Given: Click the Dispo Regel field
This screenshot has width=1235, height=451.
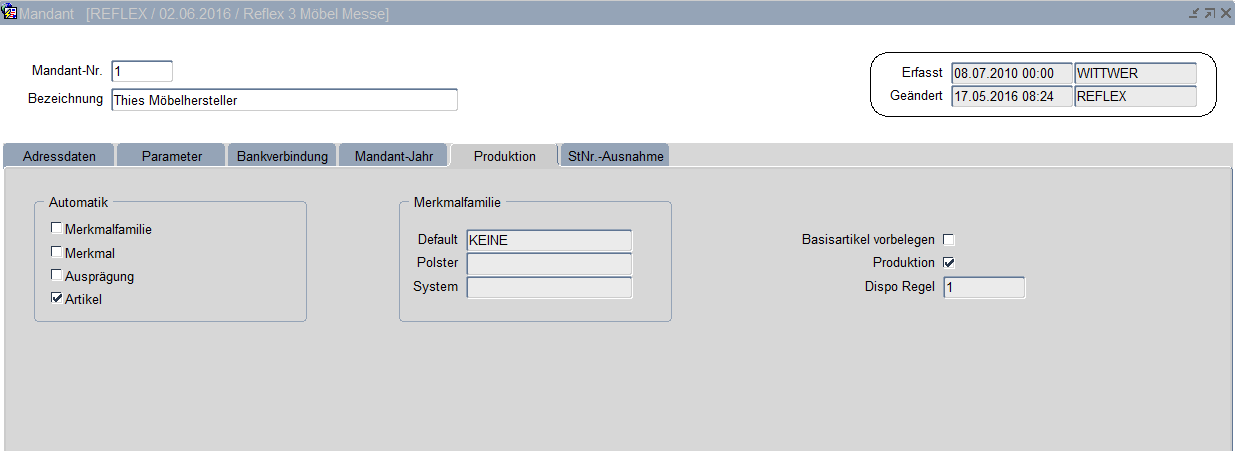Looking at the screenshot, I should click(x=984, y=288).
